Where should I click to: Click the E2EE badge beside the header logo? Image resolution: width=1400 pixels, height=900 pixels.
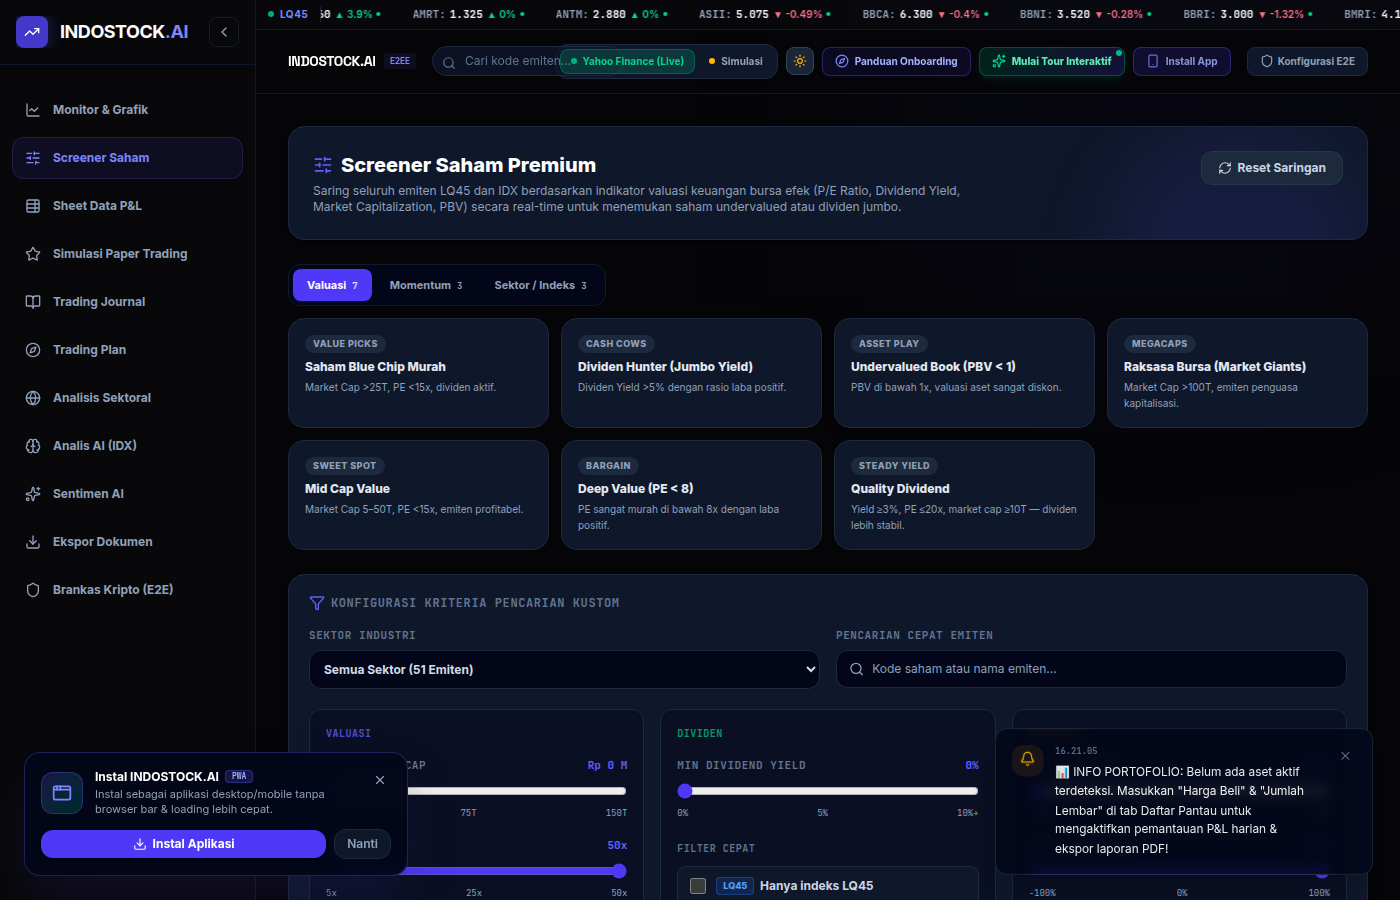pos(400,61)
